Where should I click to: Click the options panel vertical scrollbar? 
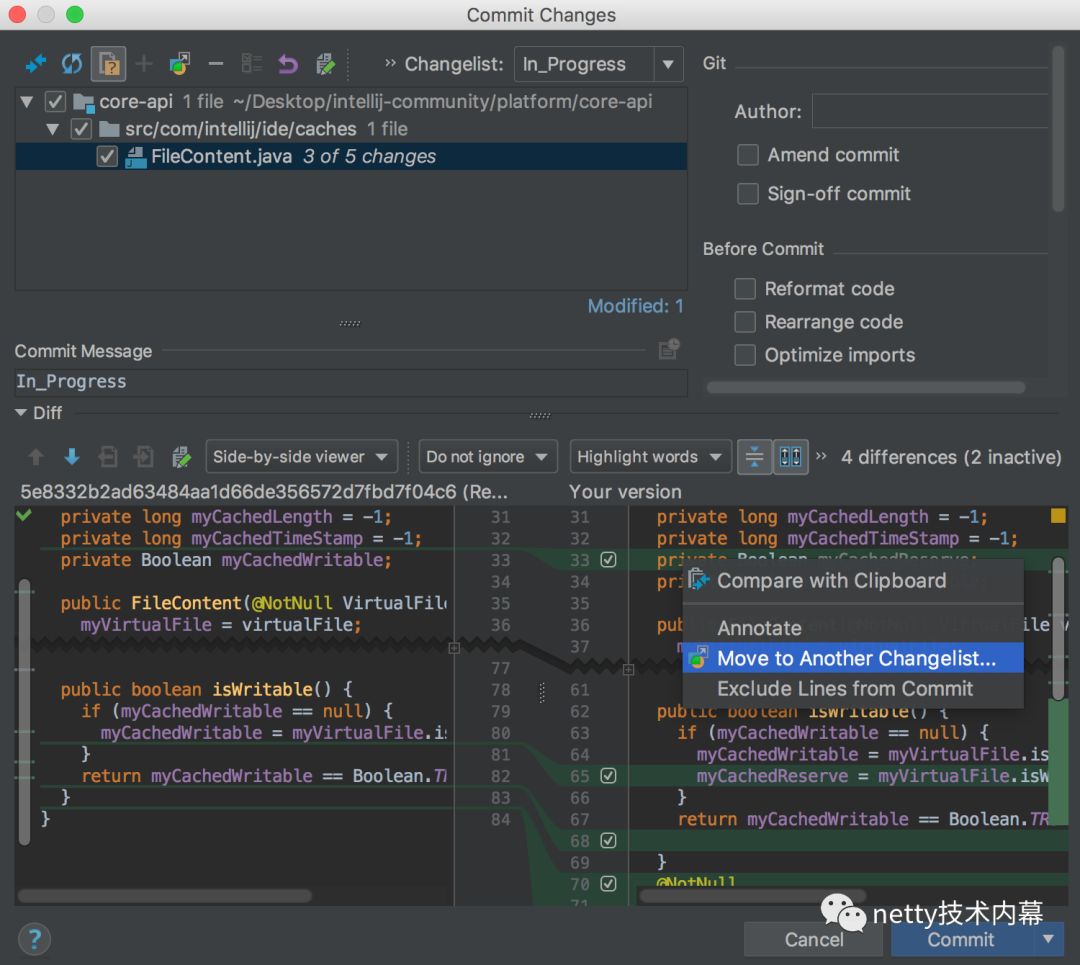1058,129
